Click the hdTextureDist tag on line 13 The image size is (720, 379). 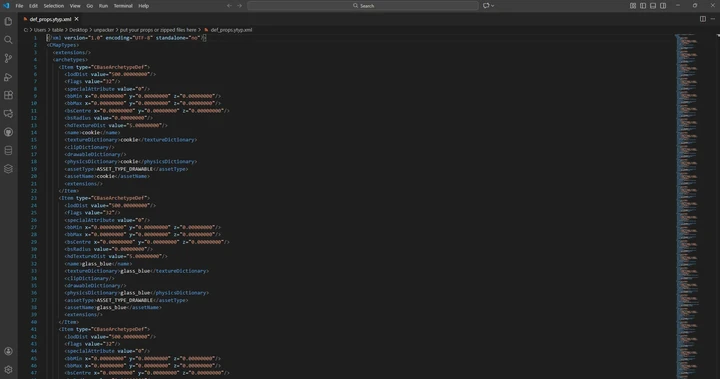click(x=86, y=125)
